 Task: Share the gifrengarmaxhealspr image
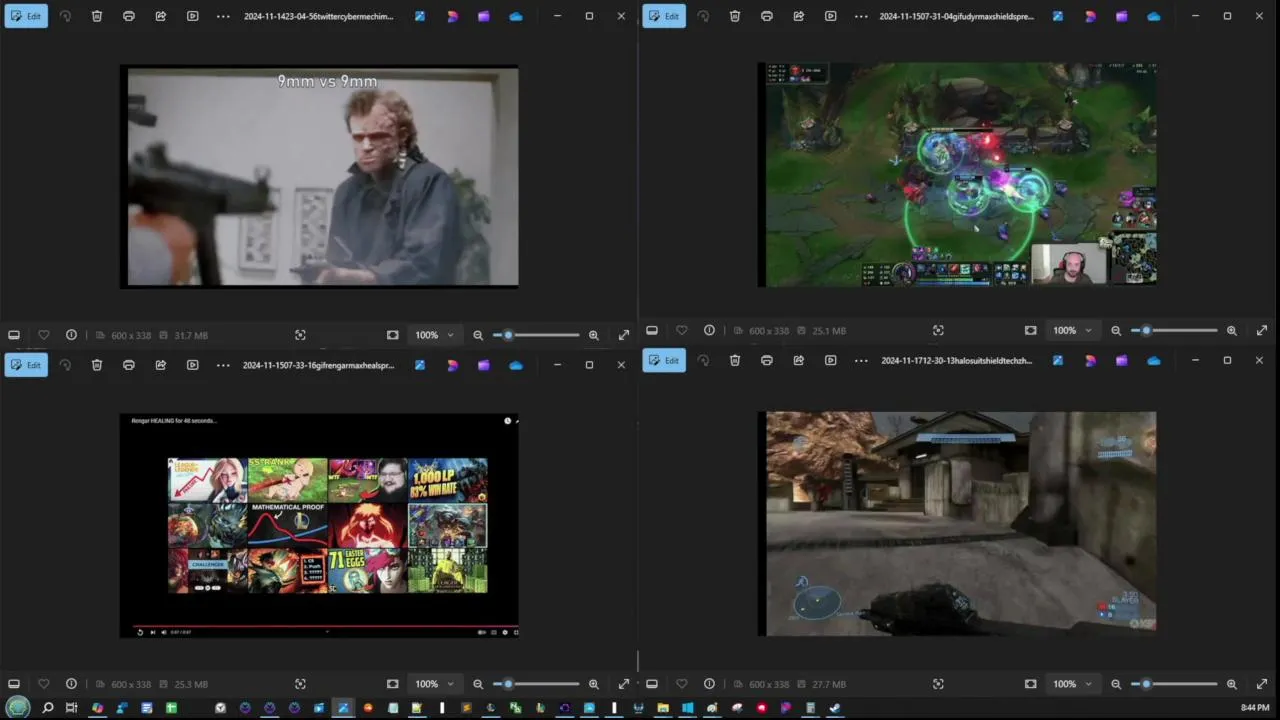[161, 365]
